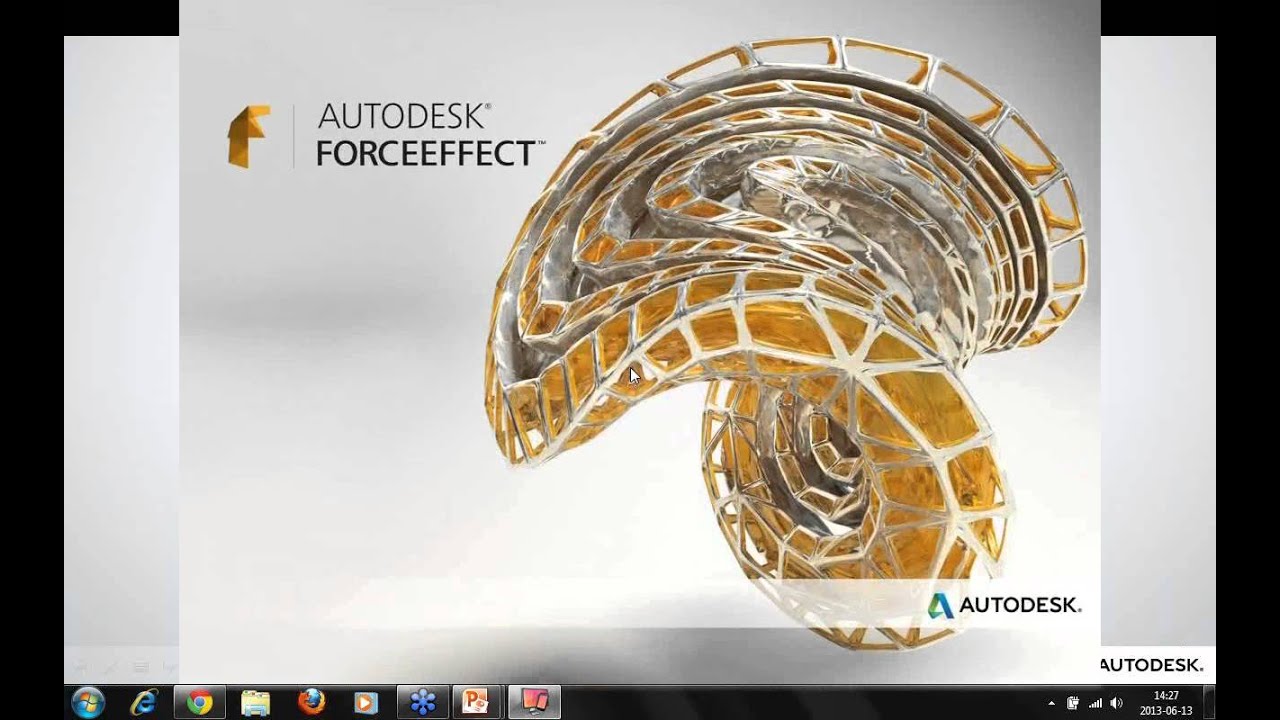Launch Internet Explorer from the taskbar
The width and height of the screenshot is (1280, 720).
pos(144,702)
